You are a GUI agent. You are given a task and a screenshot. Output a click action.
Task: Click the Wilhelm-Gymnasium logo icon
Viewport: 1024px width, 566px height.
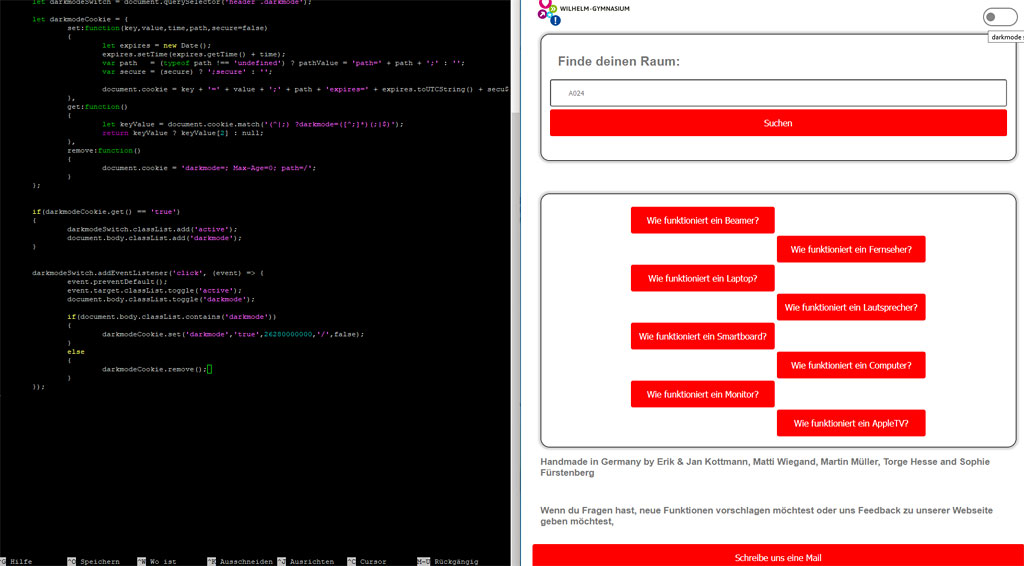pos(549,10)
